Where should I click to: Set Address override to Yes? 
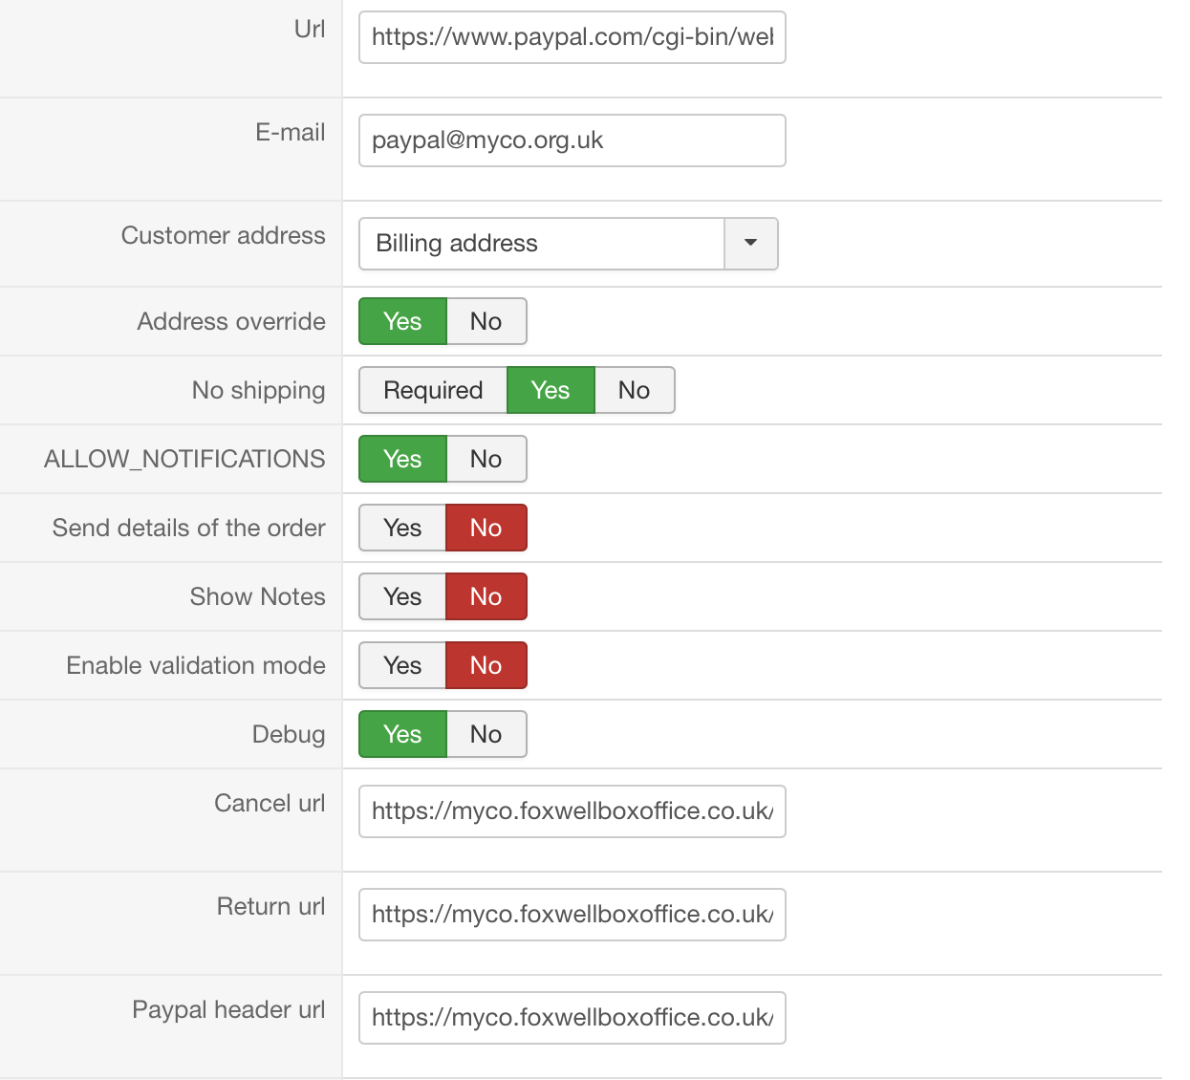pos(403,321)
